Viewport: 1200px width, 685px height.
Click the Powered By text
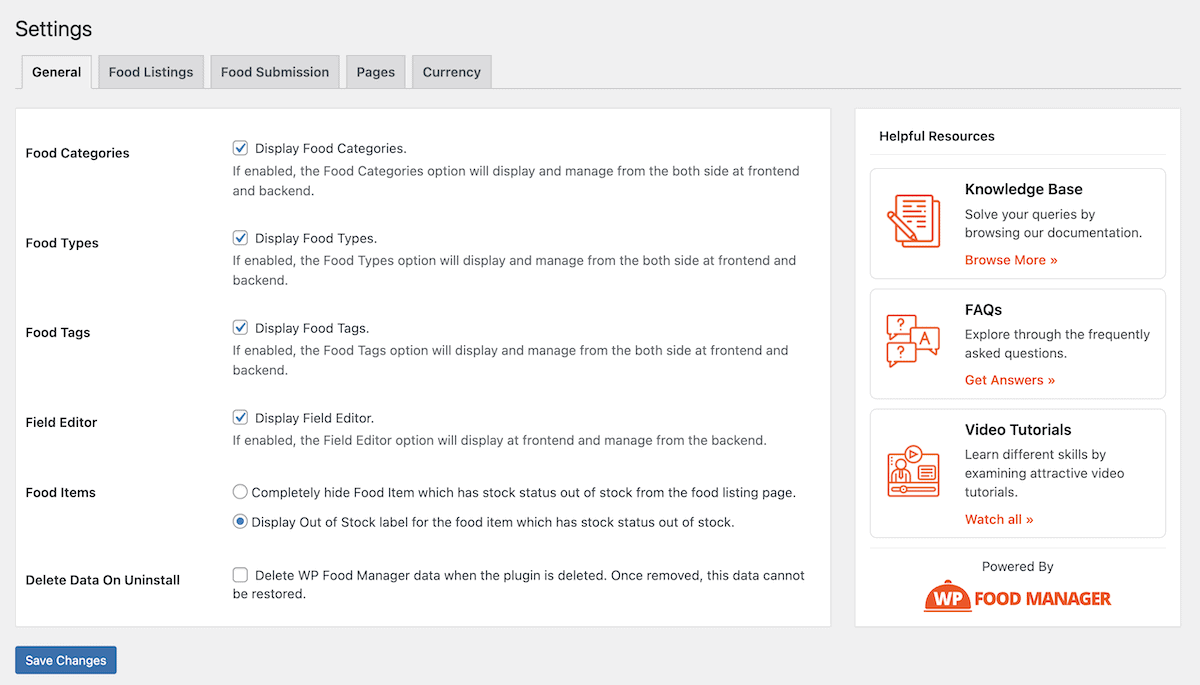tap(1018, 566)
